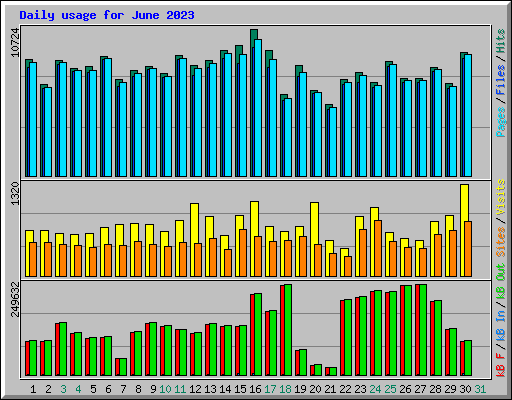Image resolution: width=512 pixels, height=400 pixels.
Task: Click the 249632 axis label
Action: (x=15, y=299)
